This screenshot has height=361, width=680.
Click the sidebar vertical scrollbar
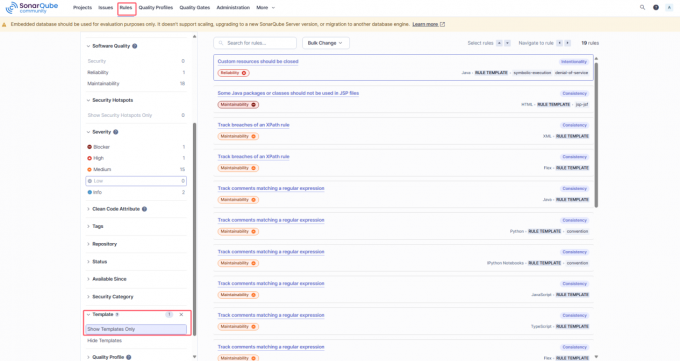pyautogui.click(x=194, y=229)
